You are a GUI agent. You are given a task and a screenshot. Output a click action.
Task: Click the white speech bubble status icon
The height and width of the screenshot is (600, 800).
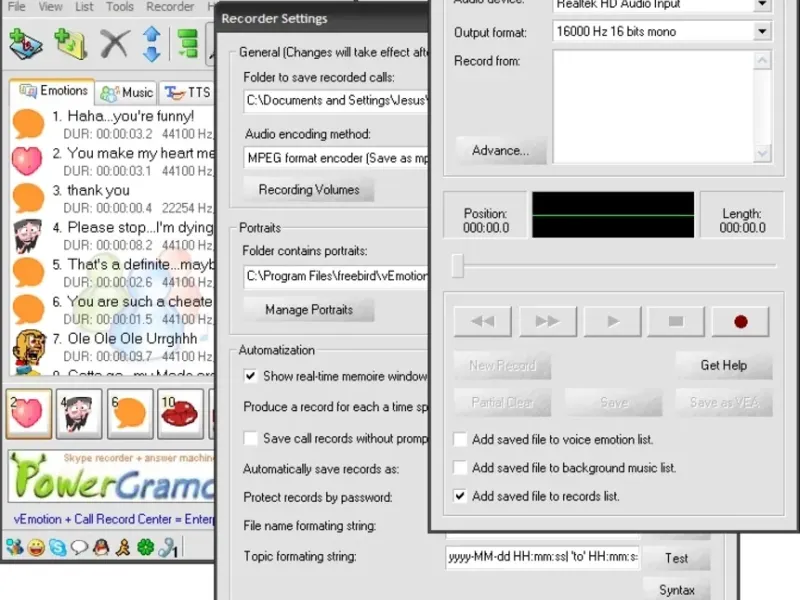(79, 548)
